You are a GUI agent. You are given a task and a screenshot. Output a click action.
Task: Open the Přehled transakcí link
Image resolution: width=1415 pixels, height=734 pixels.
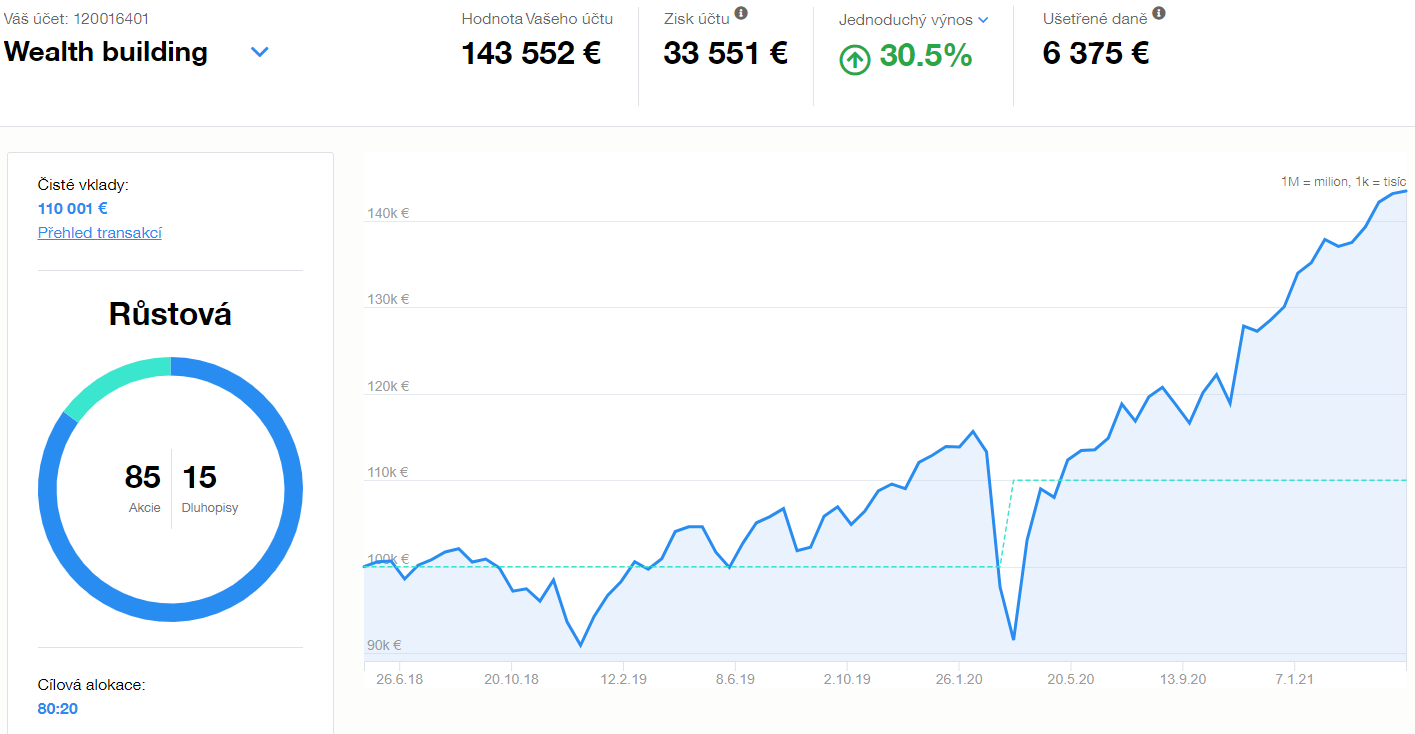[99, 233]
